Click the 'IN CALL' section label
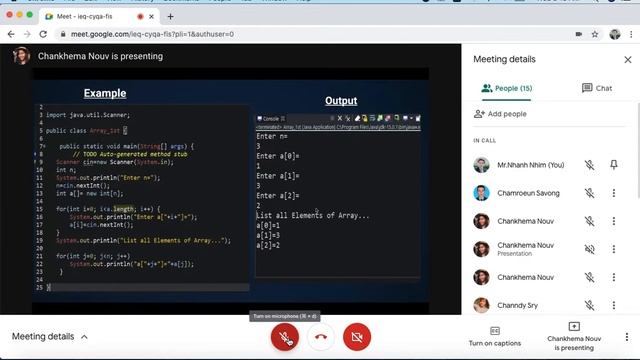The image size is (640, 360). pyautogui.click(x=484, y=140)
